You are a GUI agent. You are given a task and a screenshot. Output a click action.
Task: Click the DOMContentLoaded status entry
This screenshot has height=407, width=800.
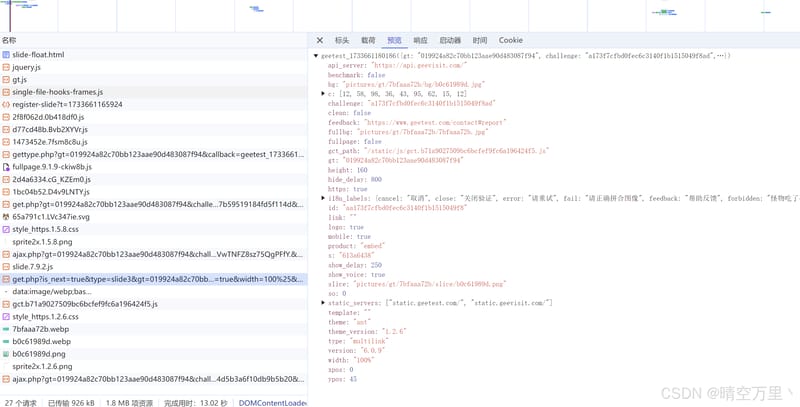[272, 403]
